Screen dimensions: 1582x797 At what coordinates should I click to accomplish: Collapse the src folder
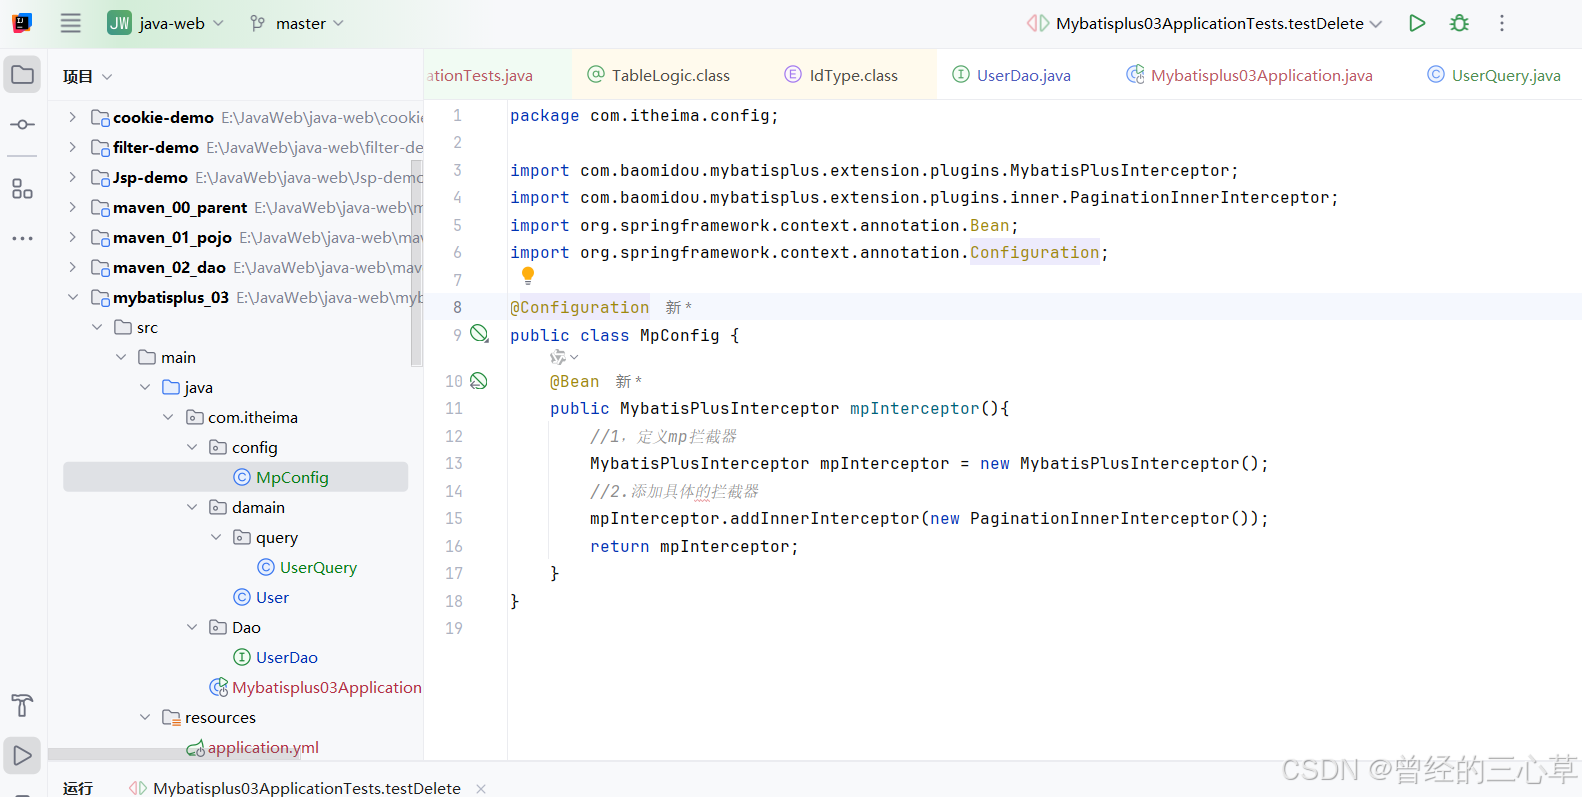point(97,327)
